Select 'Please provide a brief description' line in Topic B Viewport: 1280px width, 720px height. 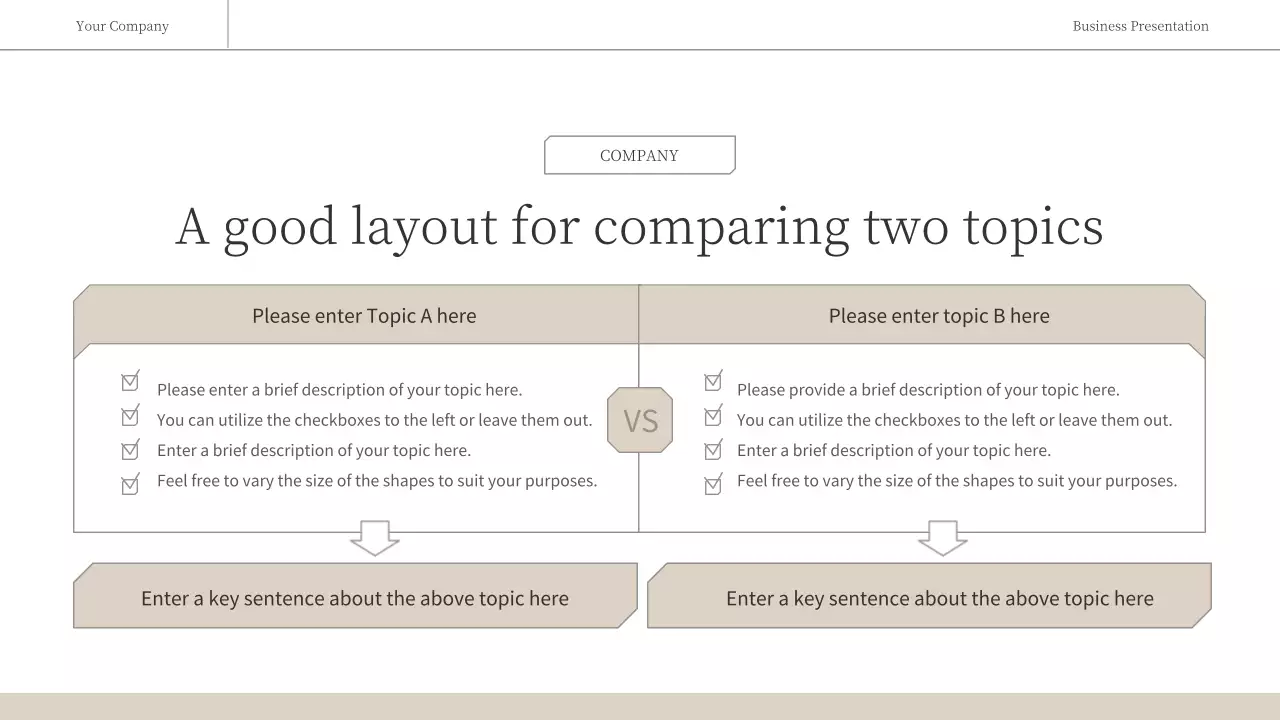(x=928, y=390)
